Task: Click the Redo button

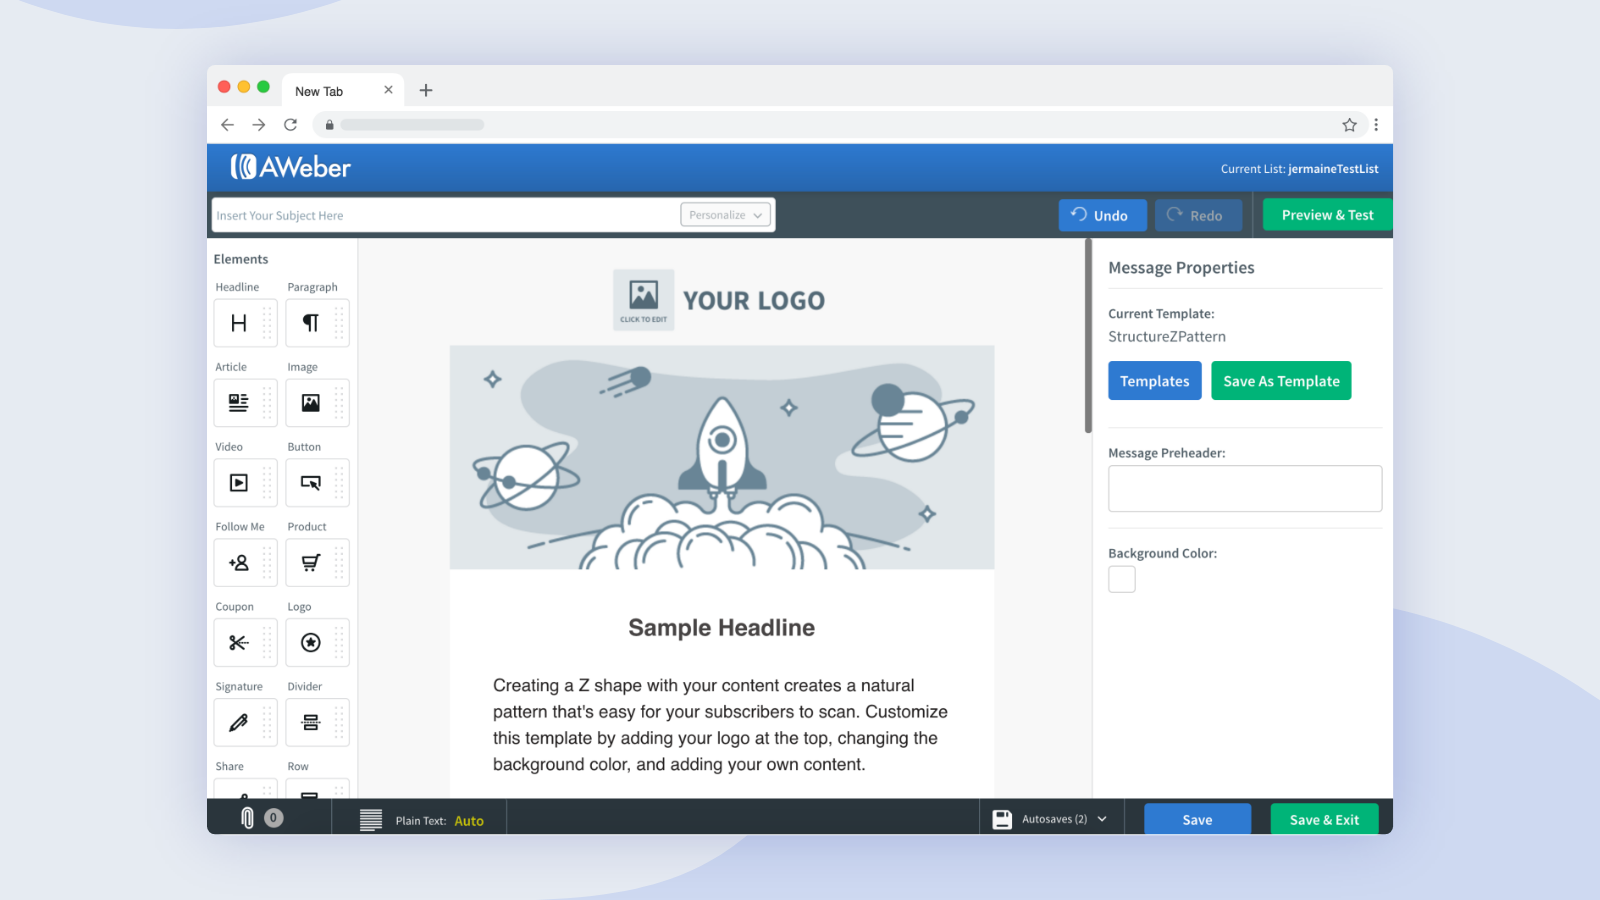Action: [1198, 215]
